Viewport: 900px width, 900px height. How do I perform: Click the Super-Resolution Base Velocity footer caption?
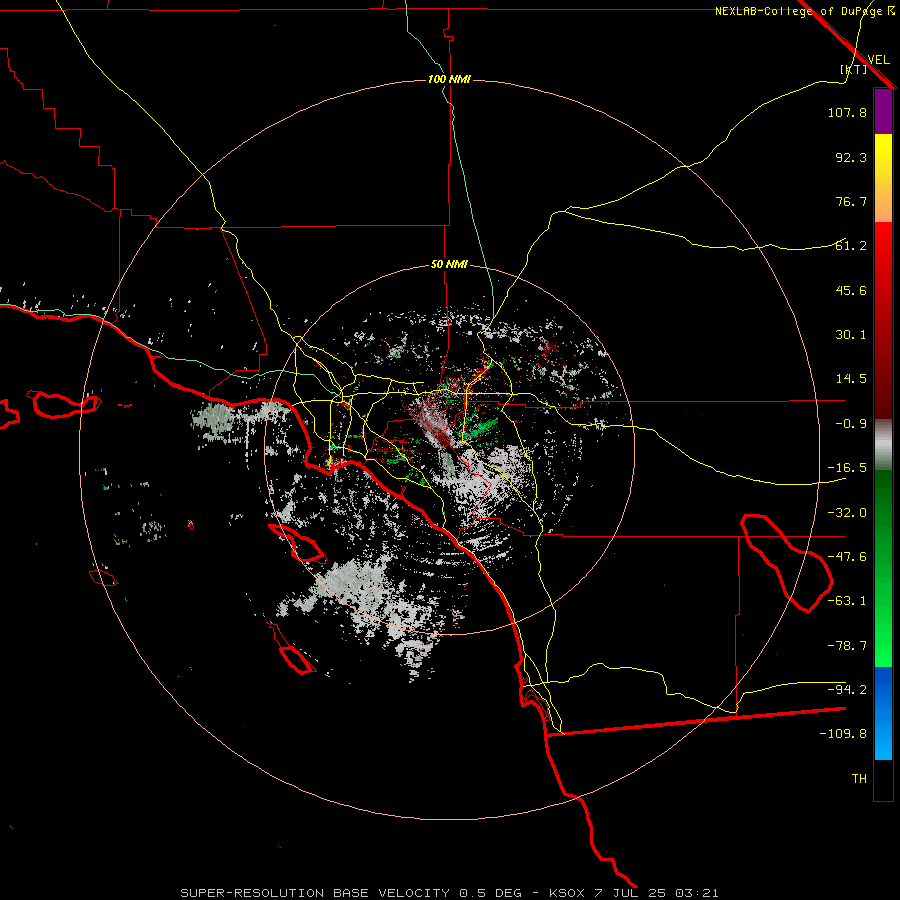pyautogui.click(x=449, y=893)
